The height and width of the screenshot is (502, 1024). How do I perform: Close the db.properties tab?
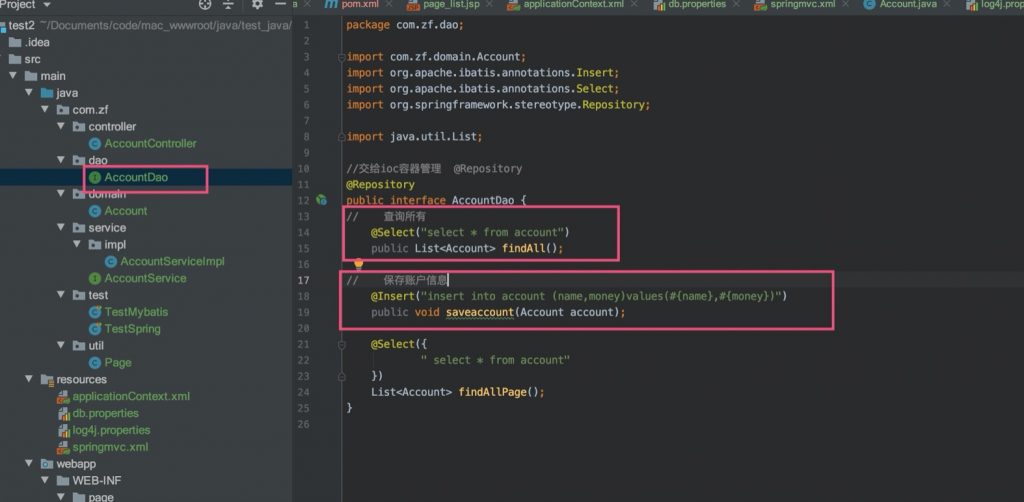pyautogui.click(x=737, y=5)
